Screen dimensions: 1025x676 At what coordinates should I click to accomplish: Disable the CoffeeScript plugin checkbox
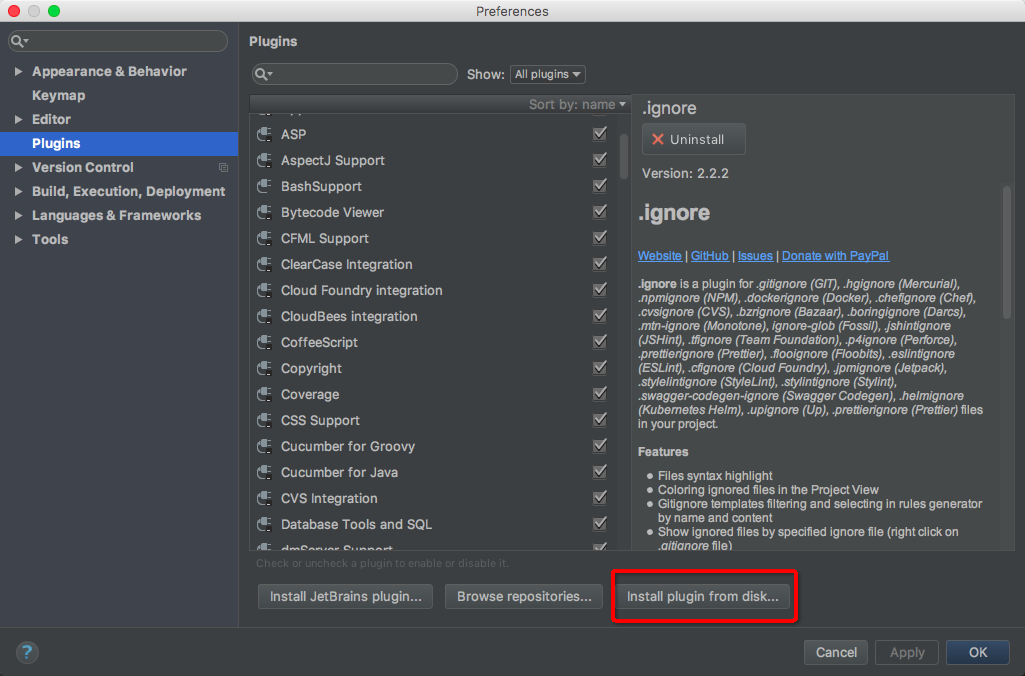[x=599, y=341]
